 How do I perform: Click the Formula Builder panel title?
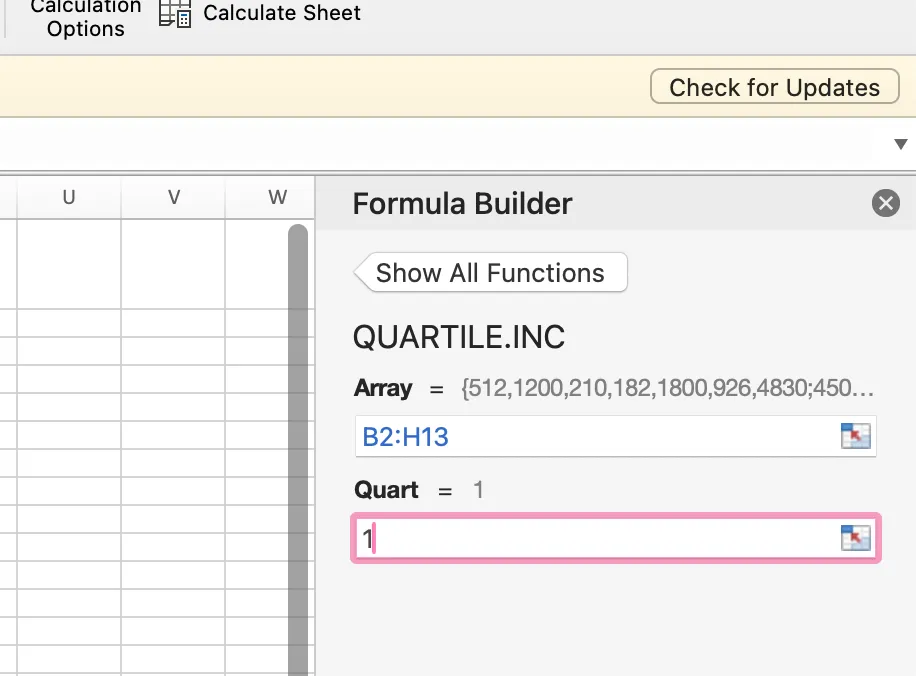coord(463,204)
